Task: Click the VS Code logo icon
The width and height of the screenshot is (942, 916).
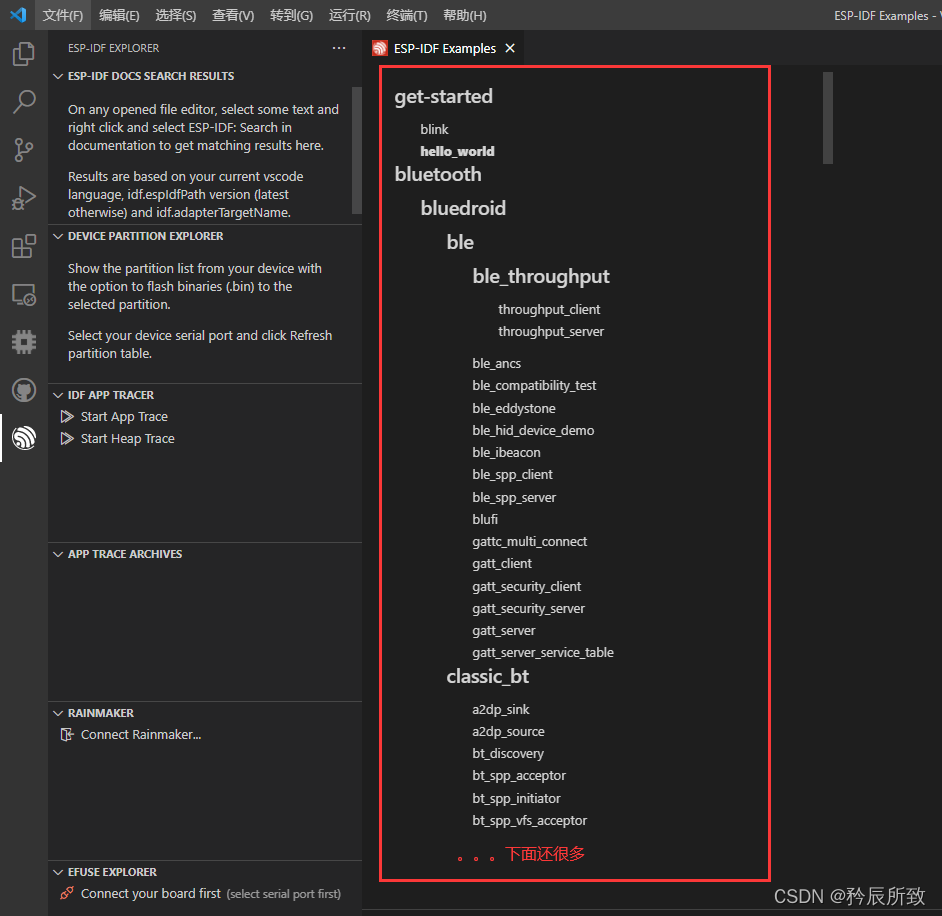Action: click(19, 14)
